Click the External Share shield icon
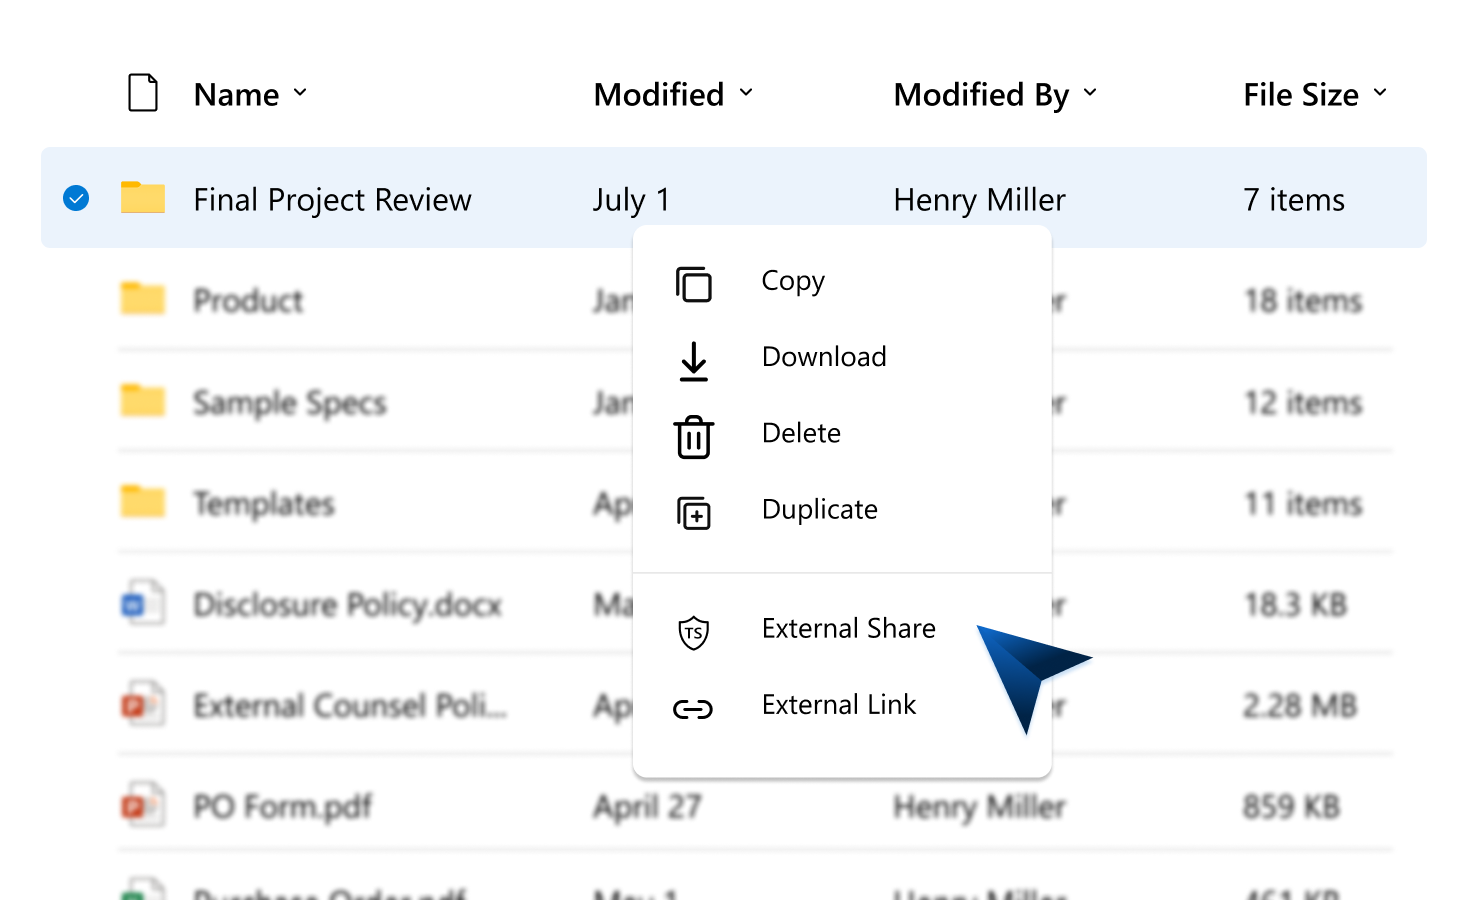This screenshot has width=1468, height=900. (x=693, y=632)
